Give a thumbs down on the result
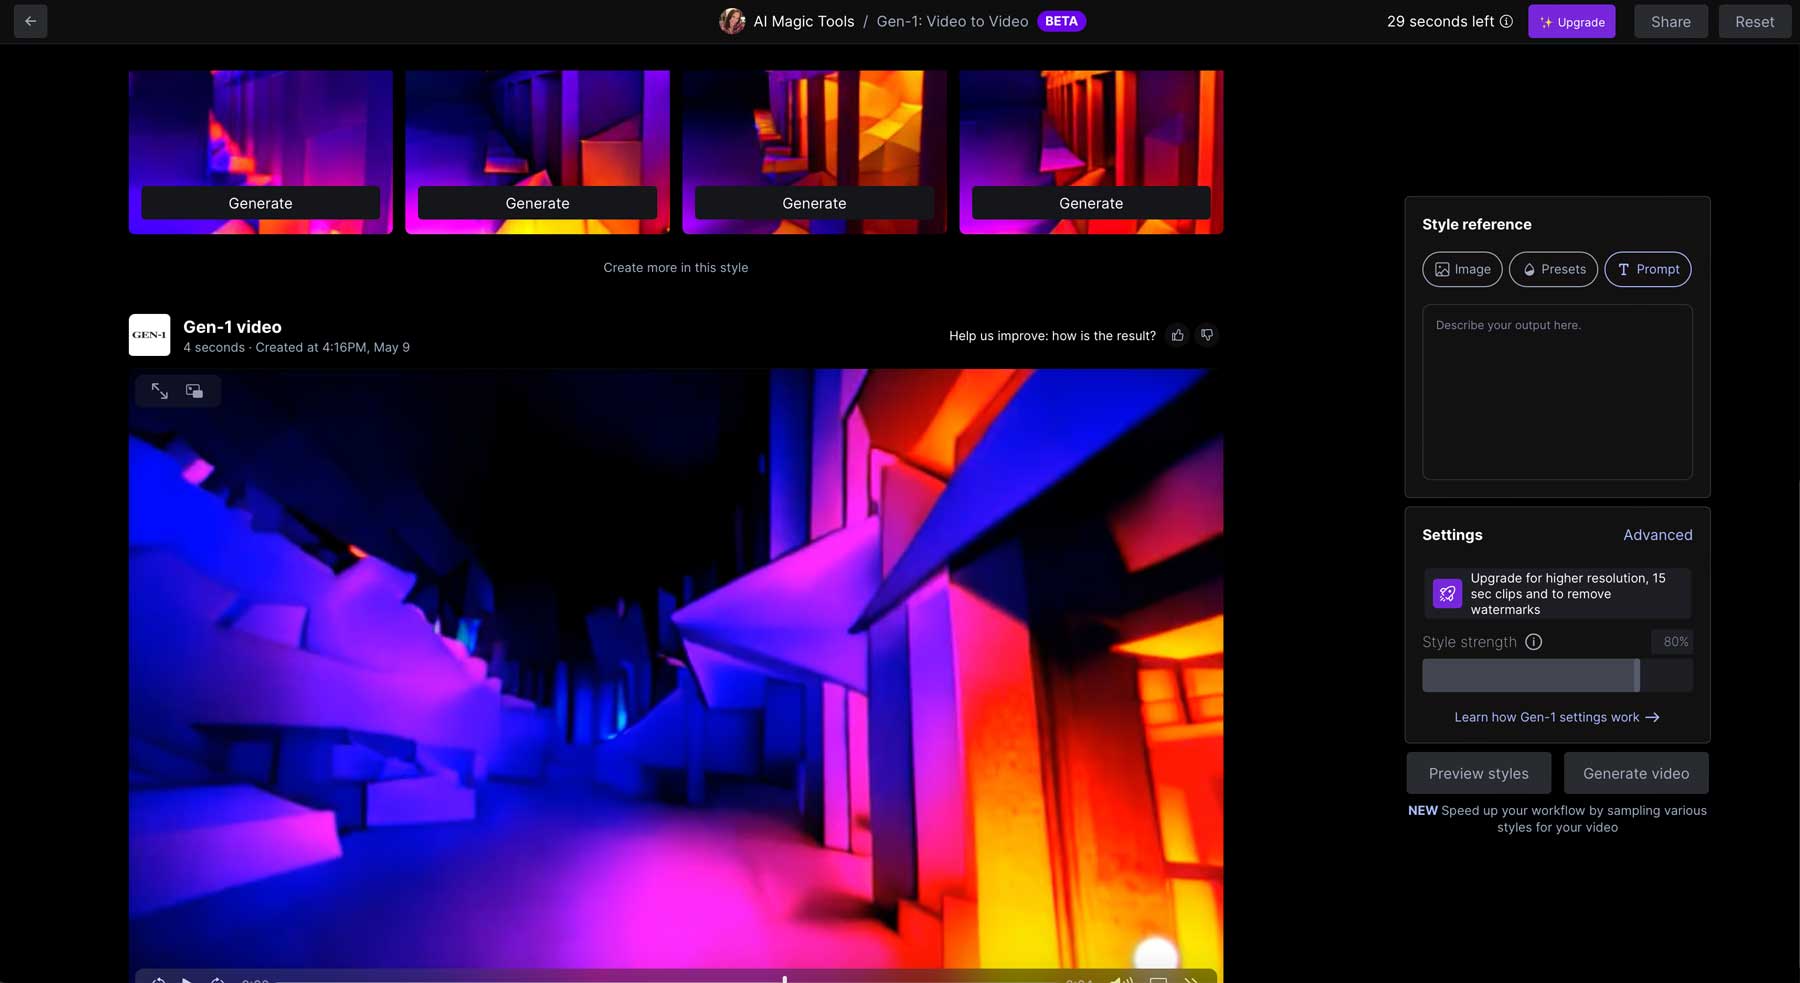The image size is (1800, 983). click(x=1207, y=335)
